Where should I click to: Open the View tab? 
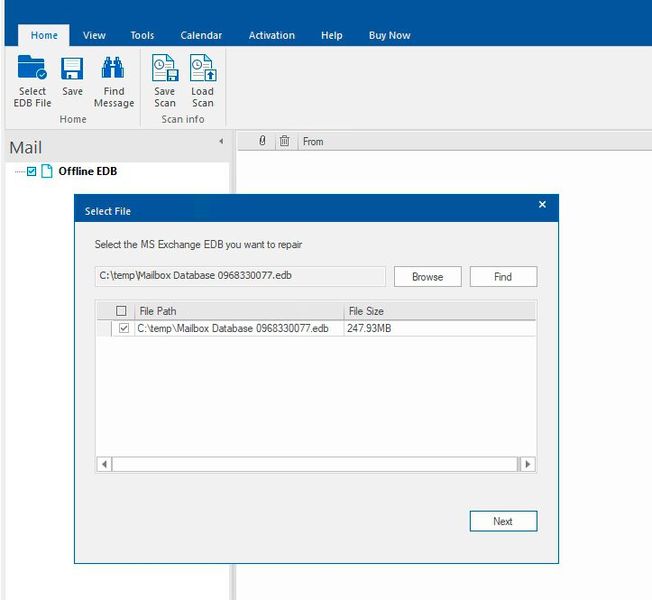[94, 36]
